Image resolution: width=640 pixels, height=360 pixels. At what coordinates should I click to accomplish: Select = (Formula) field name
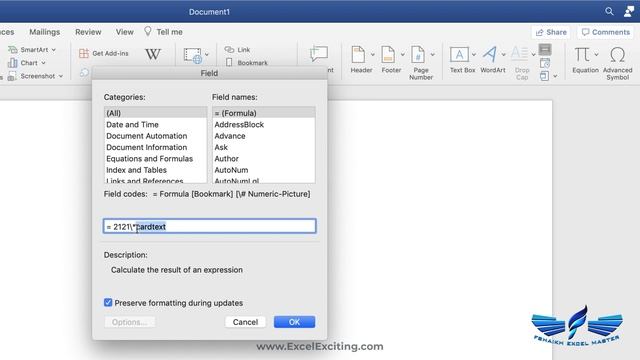(264, 113)
